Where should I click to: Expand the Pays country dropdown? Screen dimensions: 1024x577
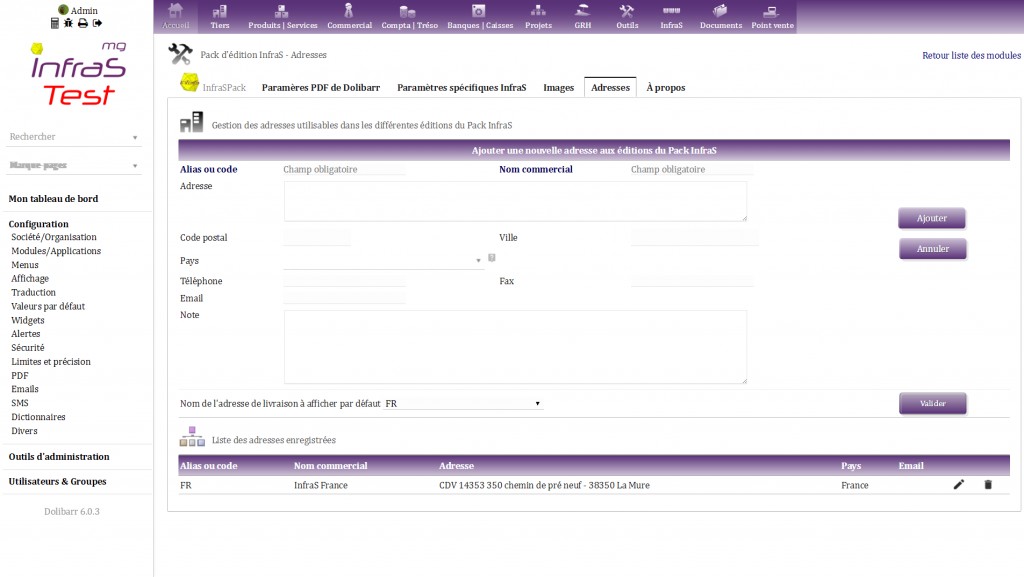(384, 261)
